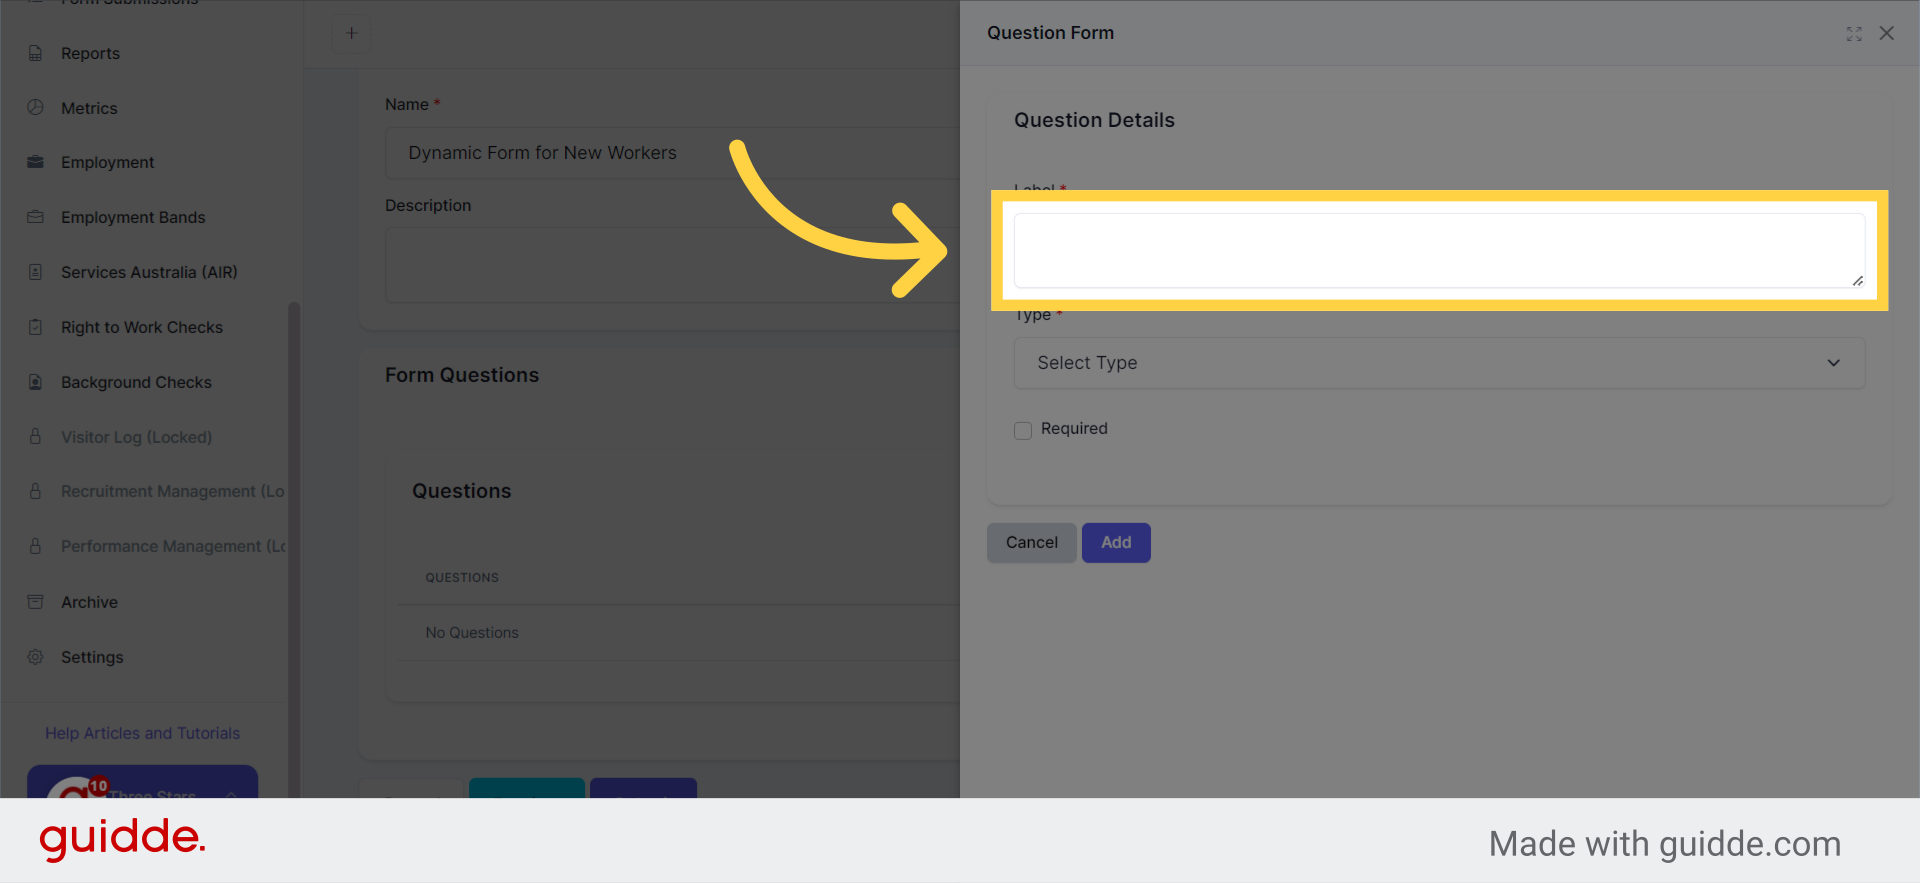Click the Required label text
Screen dimensions: 1920x883
click(x=1074, y=428)
